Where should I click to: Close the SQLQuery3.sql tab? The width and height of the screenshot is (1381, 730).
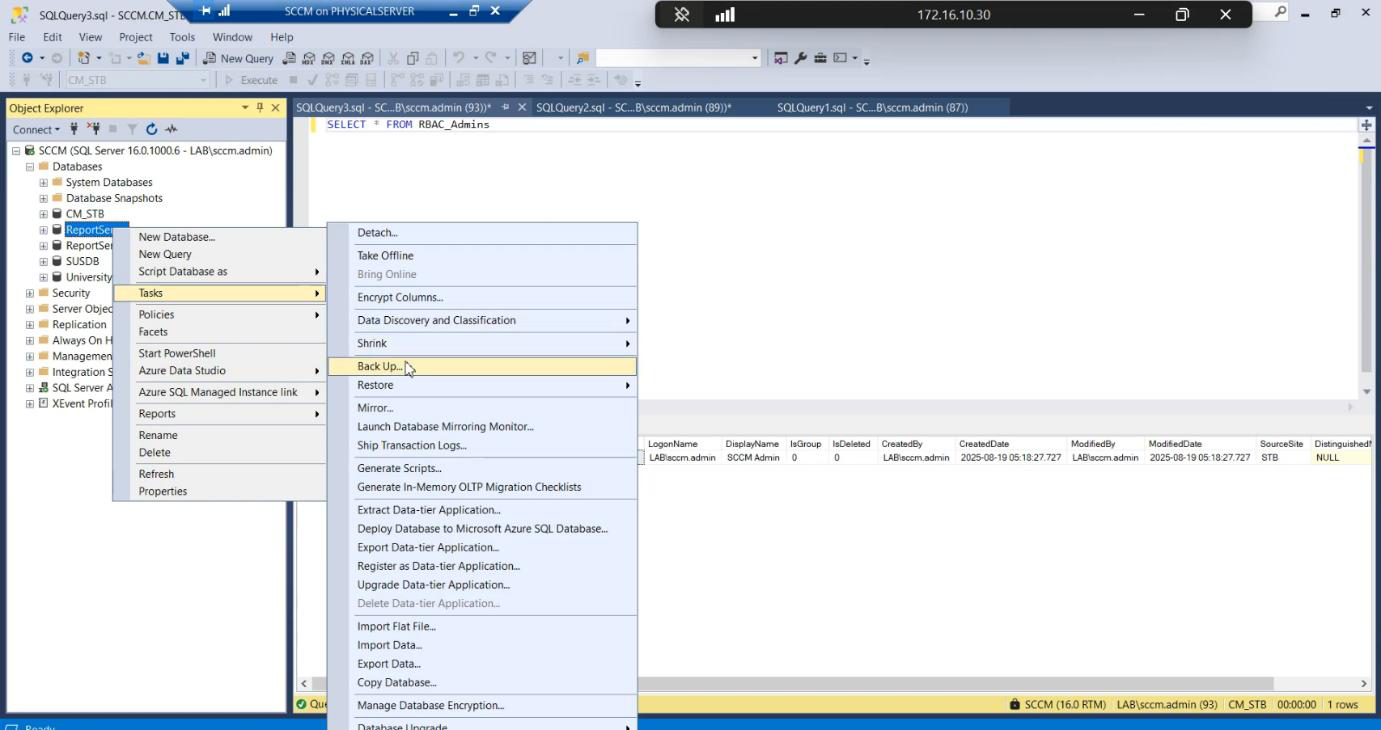click(x=522, y=107)
